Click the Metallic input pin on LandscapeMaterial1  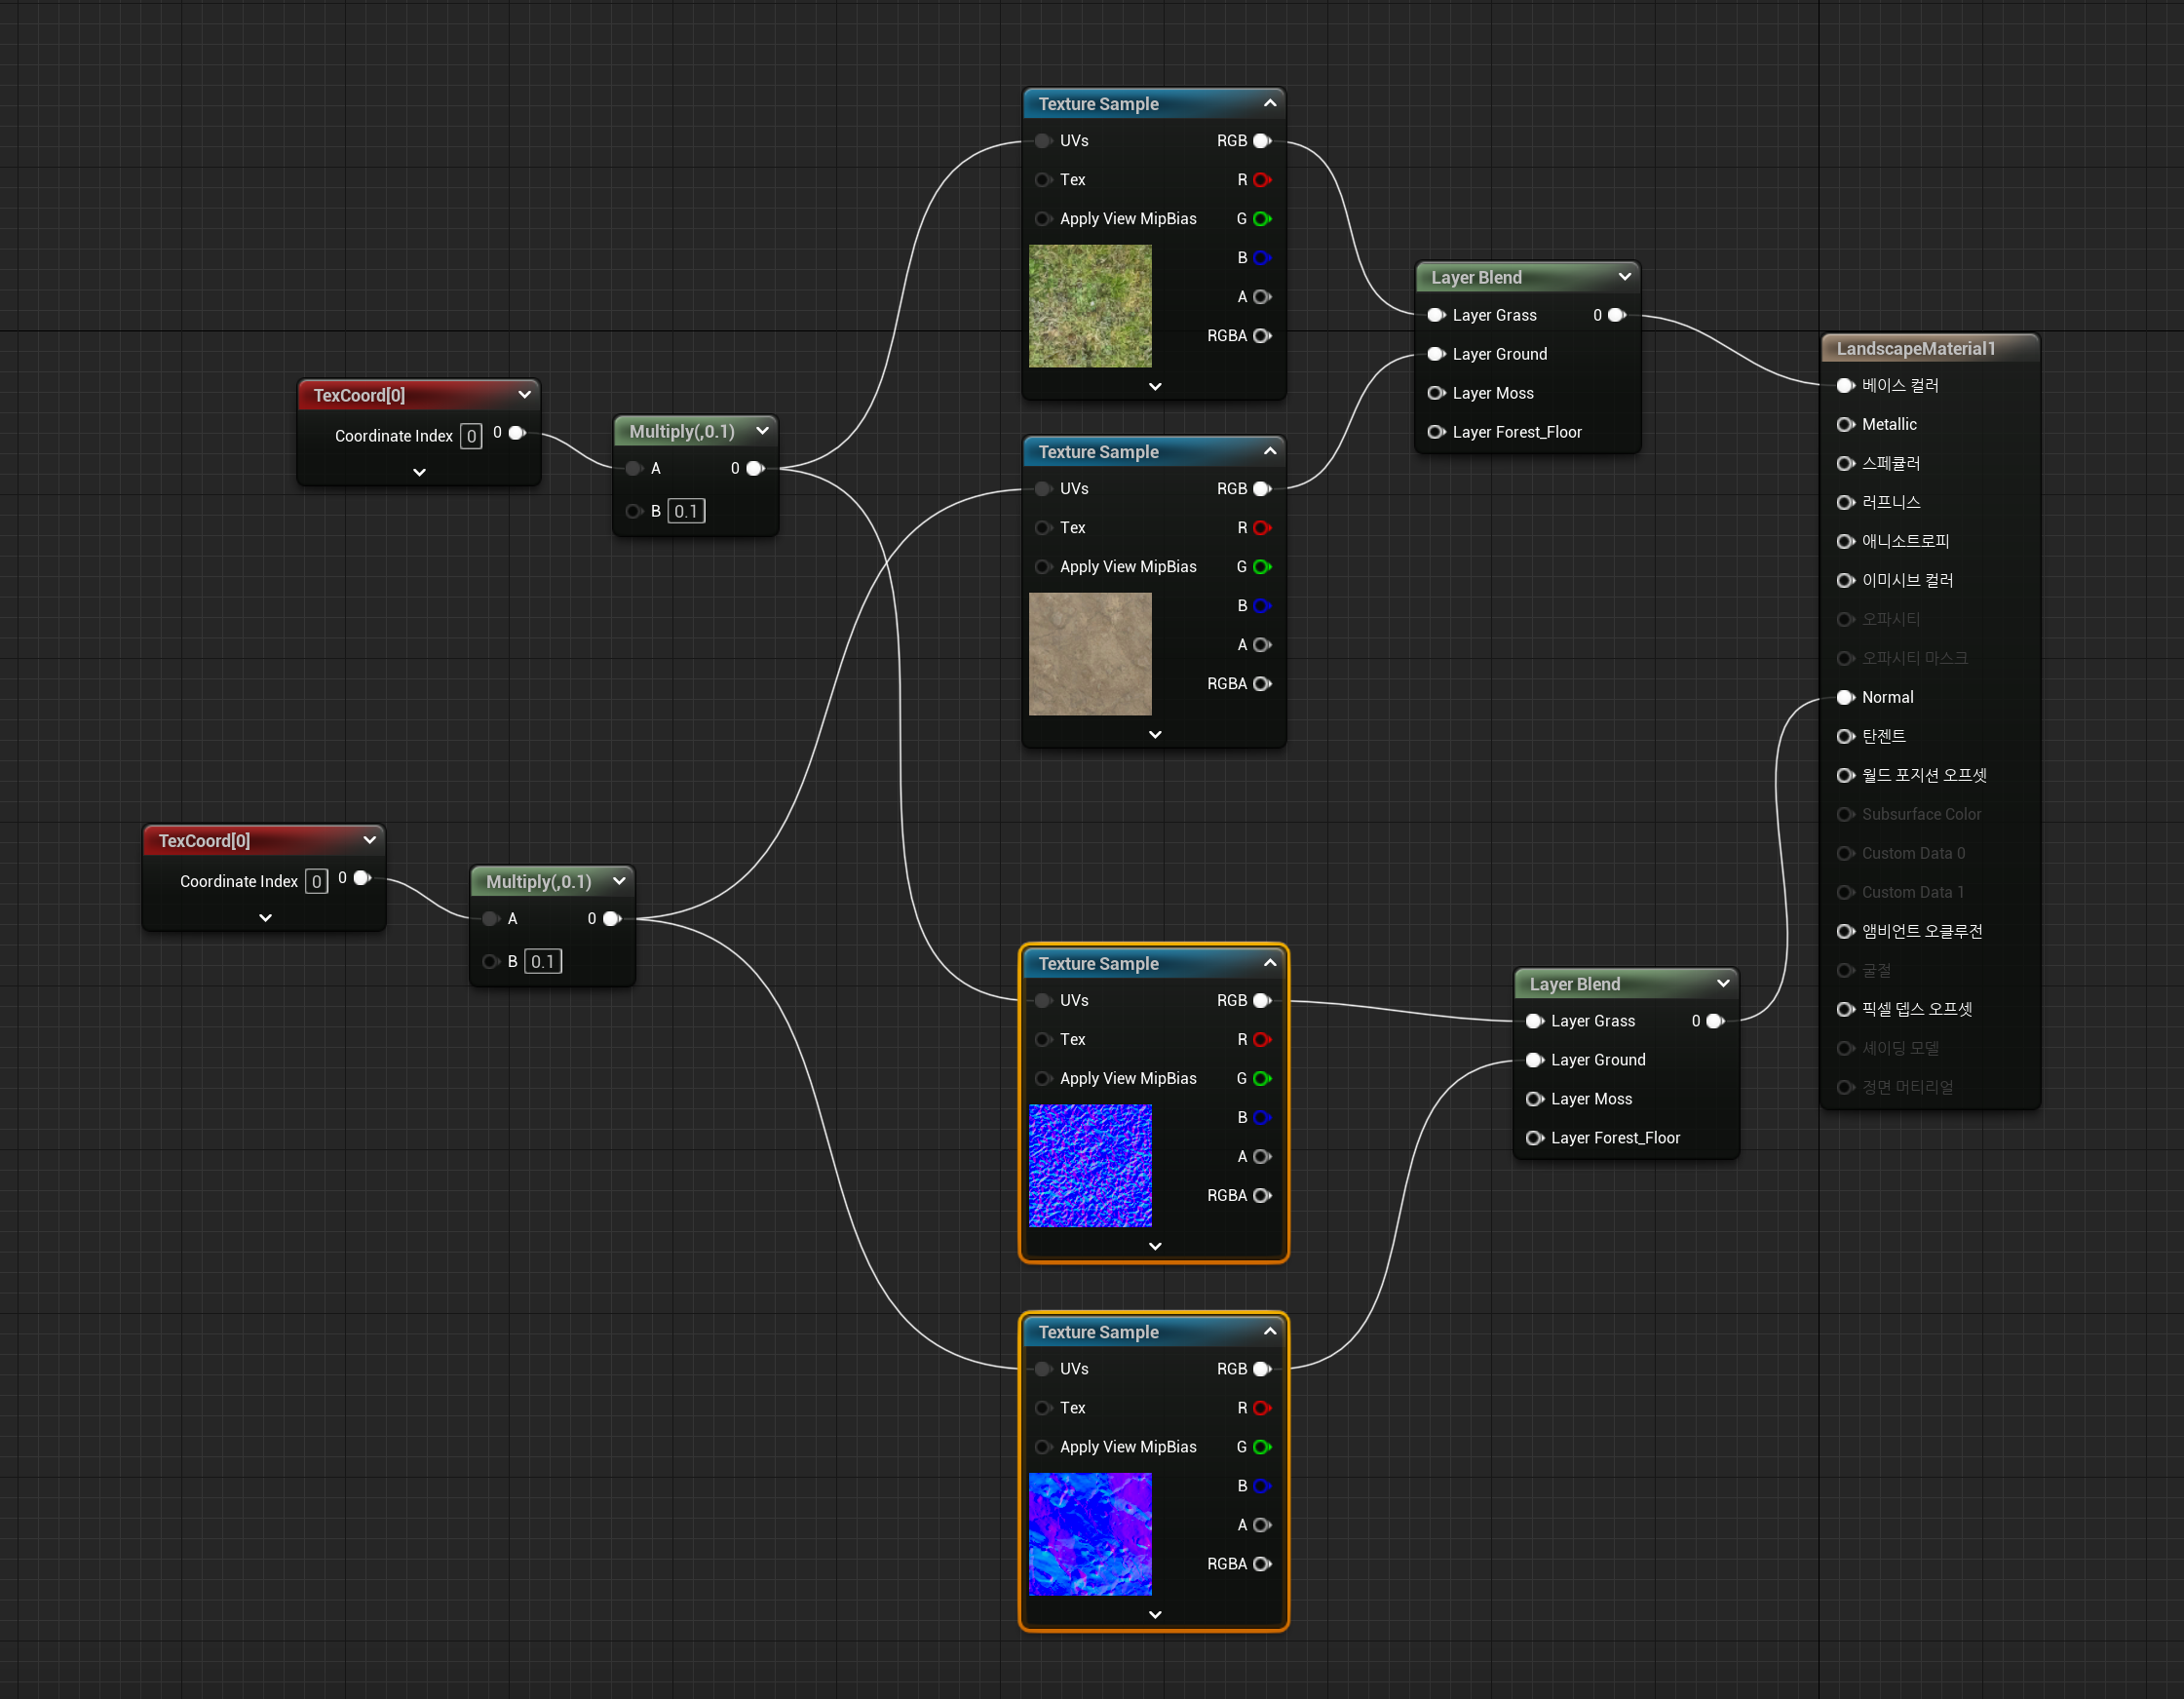click(1845, 424)
